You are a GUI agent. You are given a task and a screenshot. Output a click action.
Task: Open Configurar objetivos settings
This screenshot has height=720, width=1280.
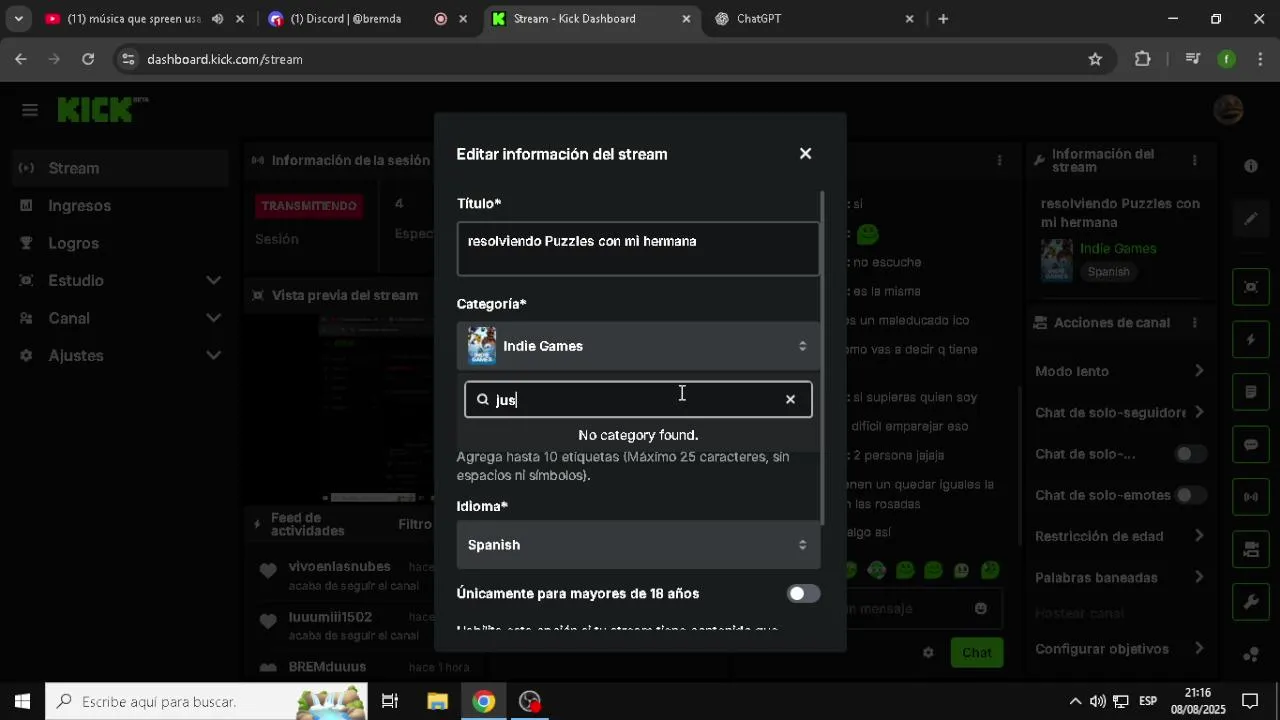tap(1120, 649)
